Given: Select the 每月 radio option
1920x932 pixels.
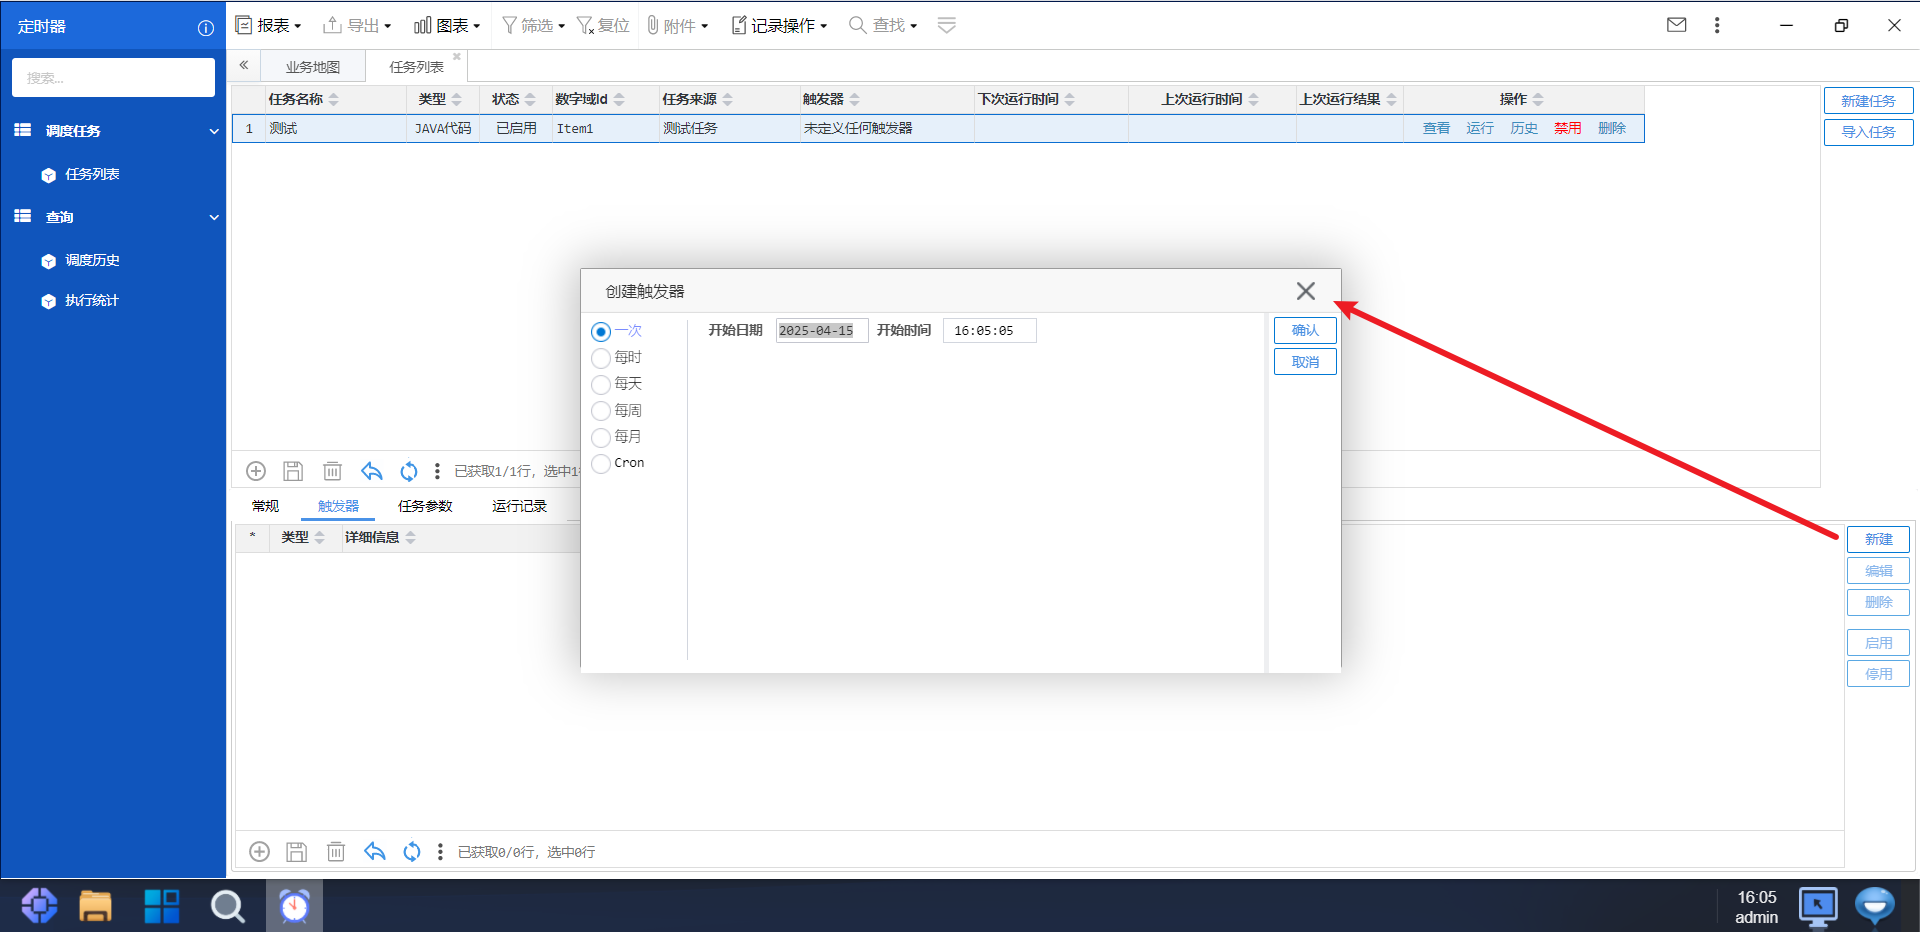Looking at the screenshot, I should coord(601,437).
